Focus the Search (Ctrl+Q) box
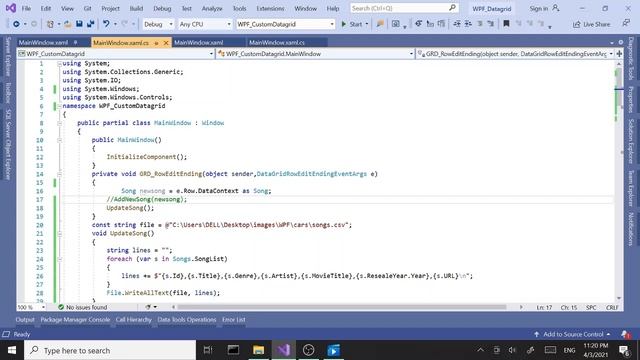Screen dimensions: 640x360 (404, 8)
